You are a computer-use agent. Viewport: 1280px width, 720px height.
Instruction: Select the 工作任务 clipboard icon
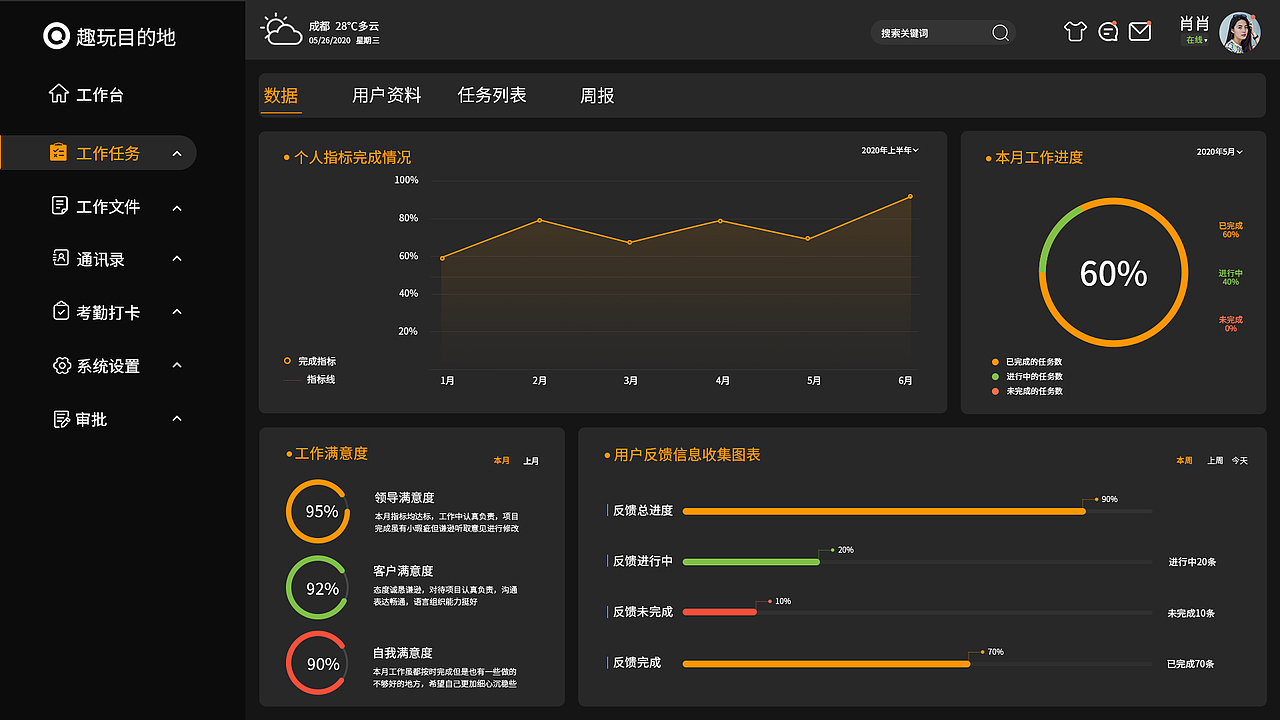pos(59,152)
